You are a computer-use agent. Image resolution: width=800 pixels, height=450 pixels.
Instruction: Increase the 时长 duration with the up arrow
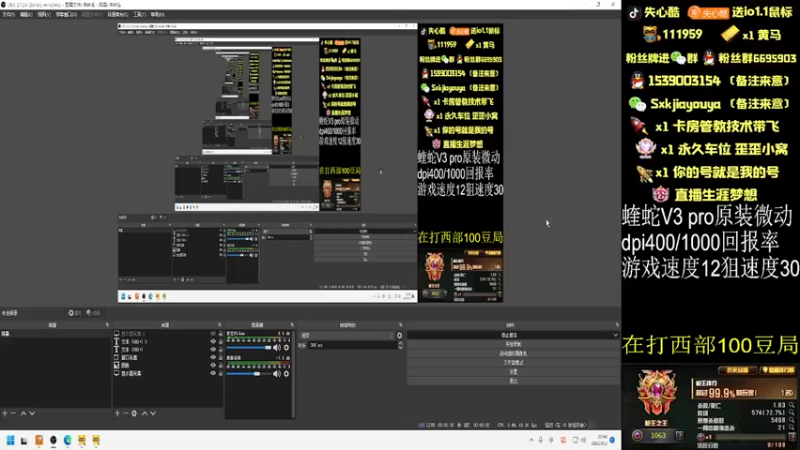click(x=400, y=343)
